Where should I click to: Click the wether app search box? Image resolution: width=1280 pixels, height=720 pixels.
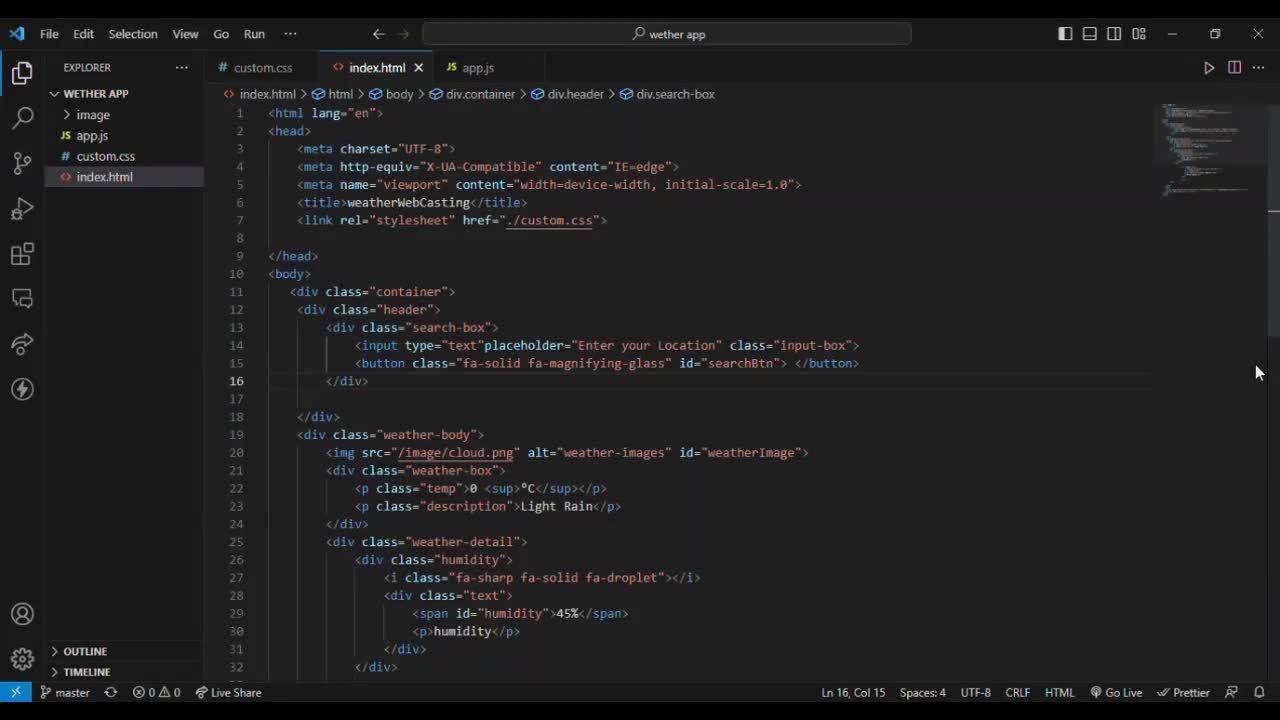pos(667,34)
